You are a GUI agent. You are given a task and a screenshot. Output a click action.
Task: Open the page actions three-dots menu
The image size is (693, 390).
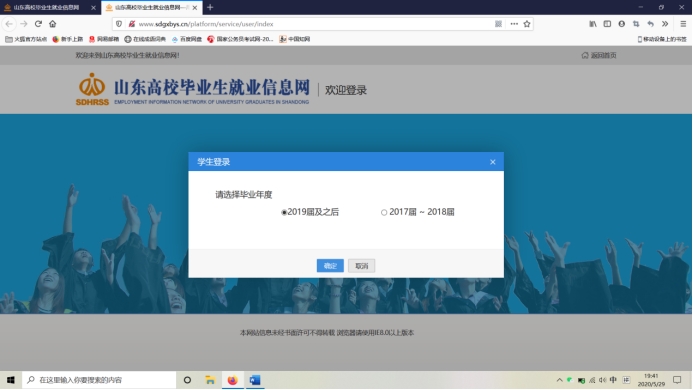point(514,24)
